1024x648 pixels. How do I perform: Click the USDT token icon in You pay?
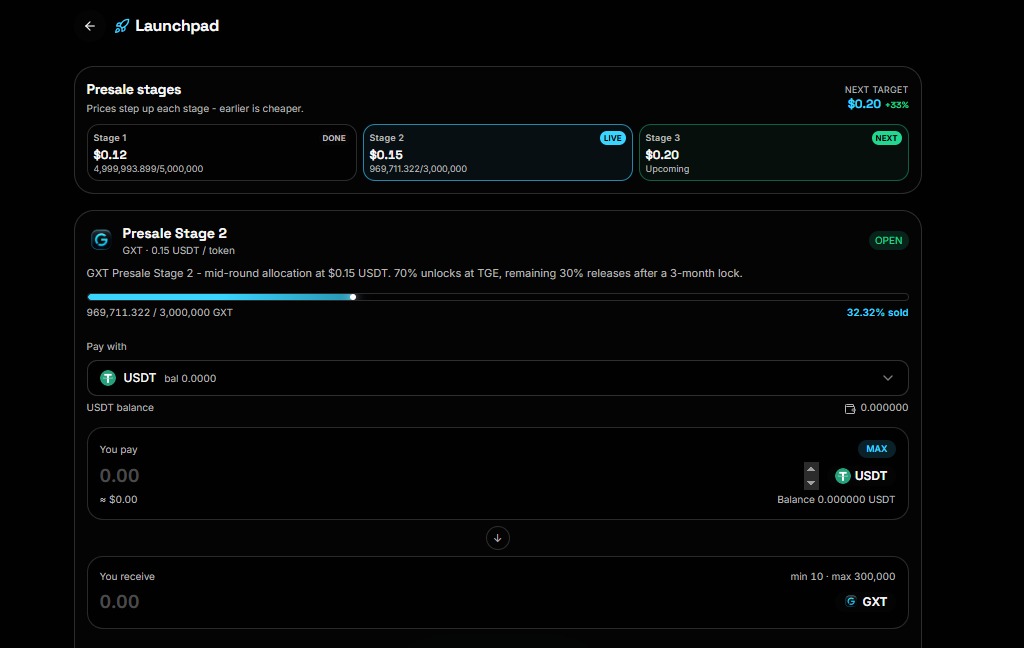842,476
